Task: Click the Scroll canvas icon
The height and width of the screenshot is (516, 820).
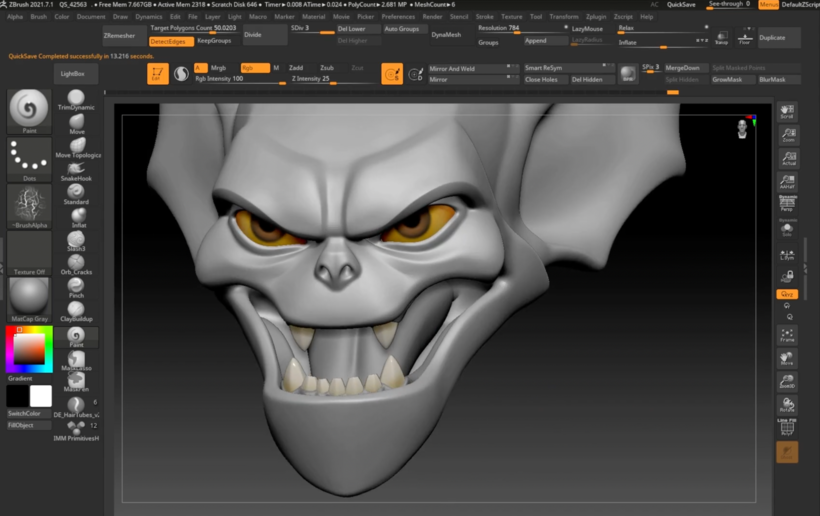Action: 787,112
